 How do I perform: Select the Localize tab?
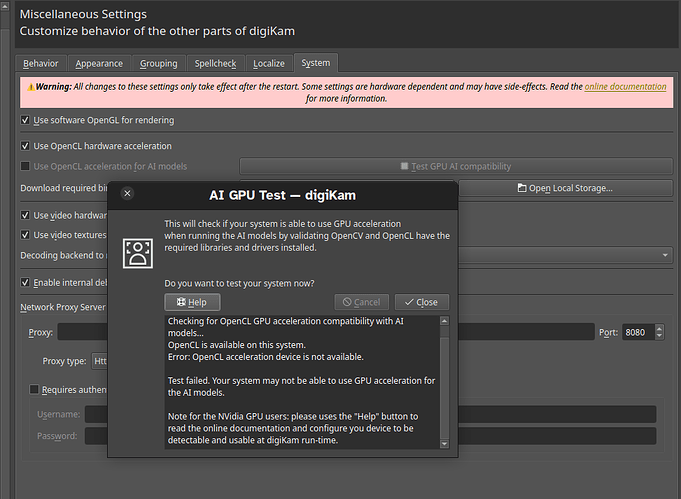click(x=269, y=63)
